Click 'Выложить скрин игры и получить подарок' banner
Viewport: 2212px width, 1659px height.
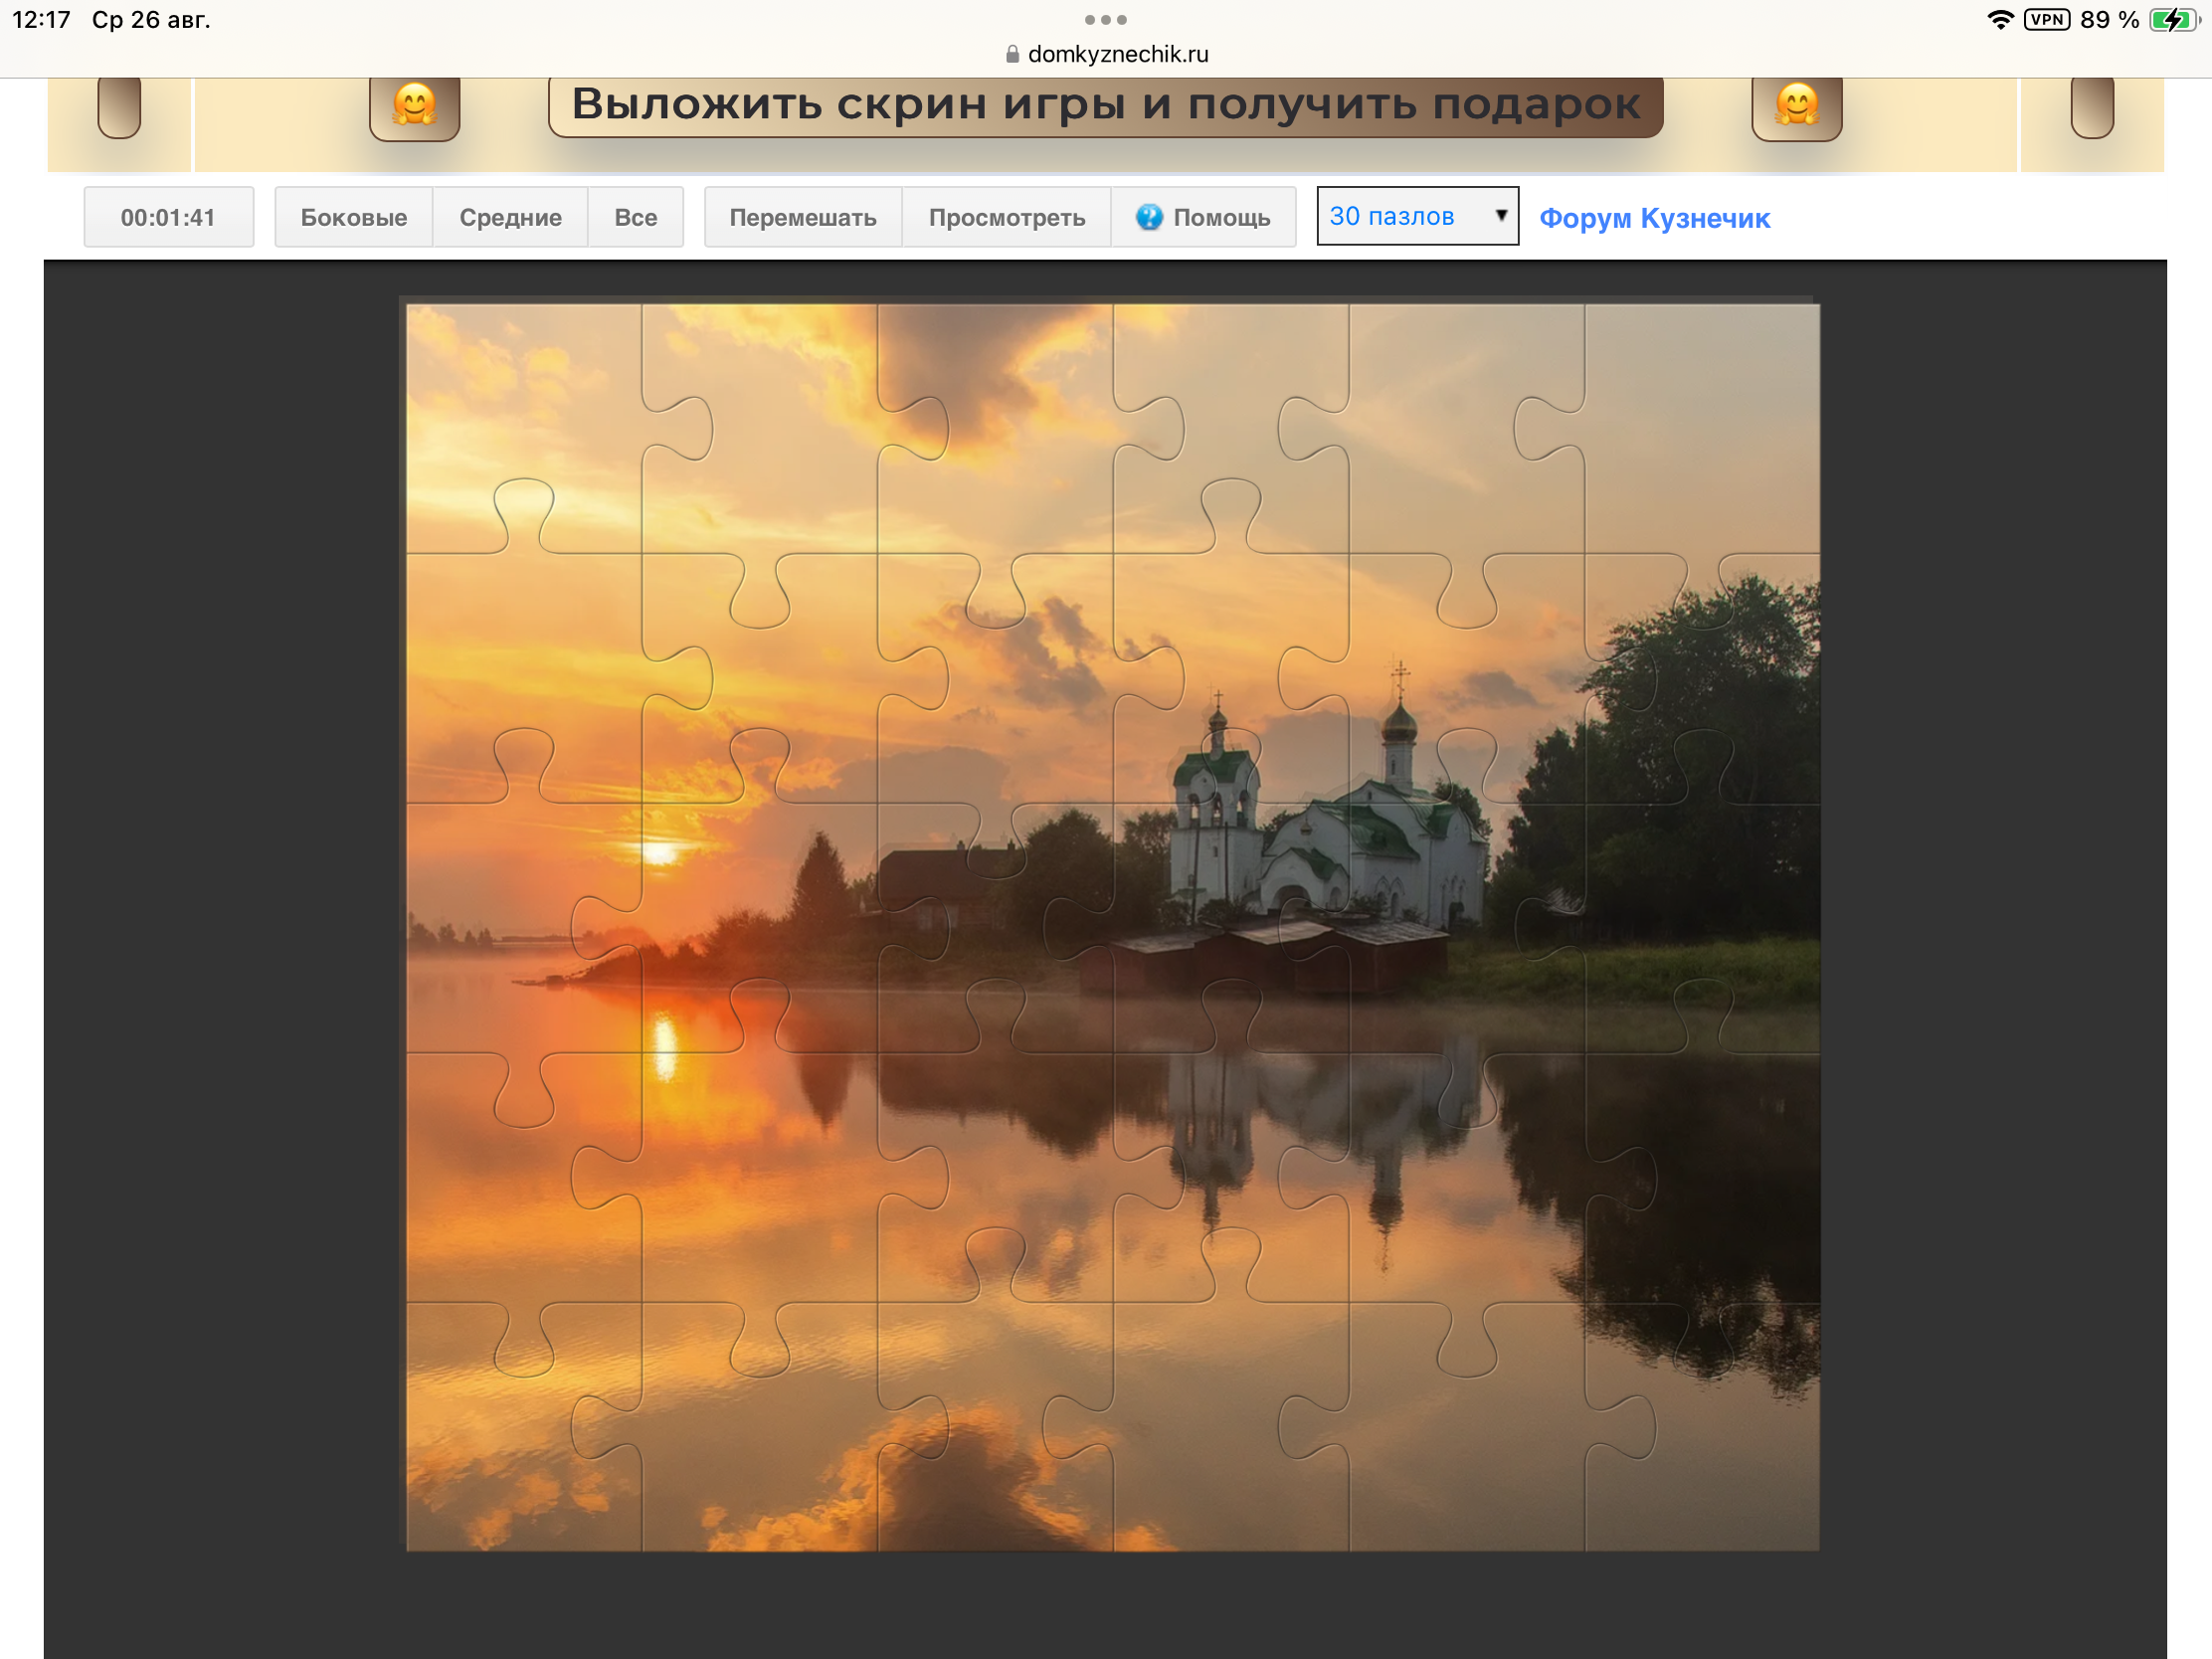click(1105, 105)
